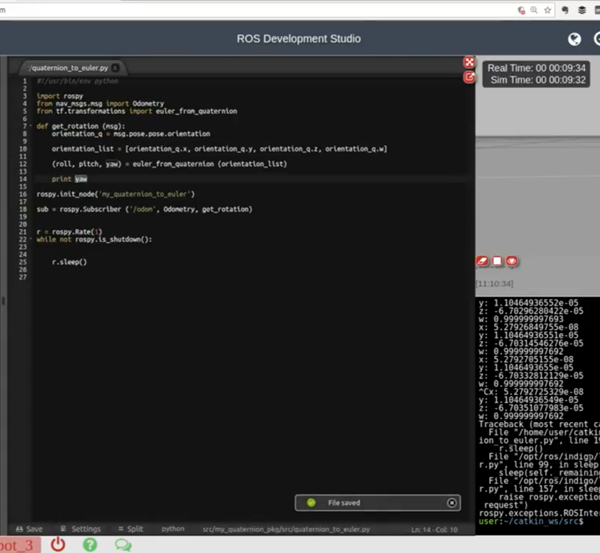Click the red expand editor icon
Viewport: 600px width, 553px height.
pyautogui.click(x=469, y=62)
